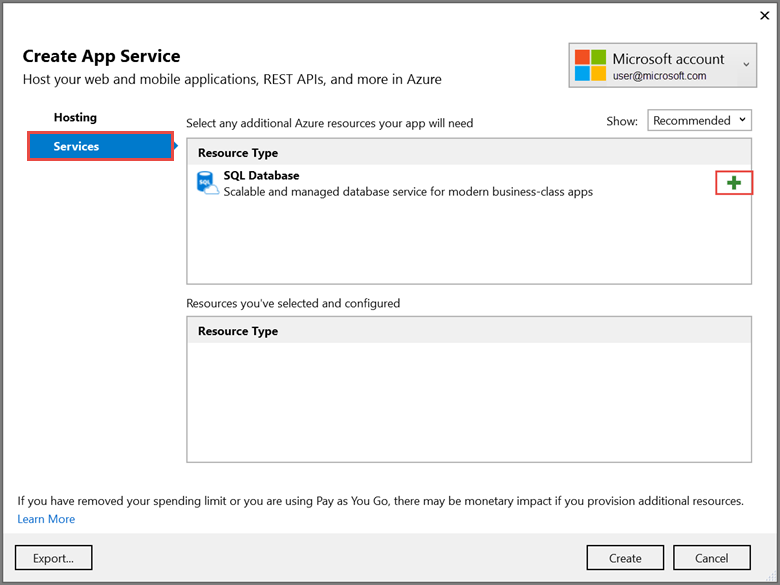Click the upper Resource Type column header
Screen dimensions: 780x585
click(x=238, y=153)
